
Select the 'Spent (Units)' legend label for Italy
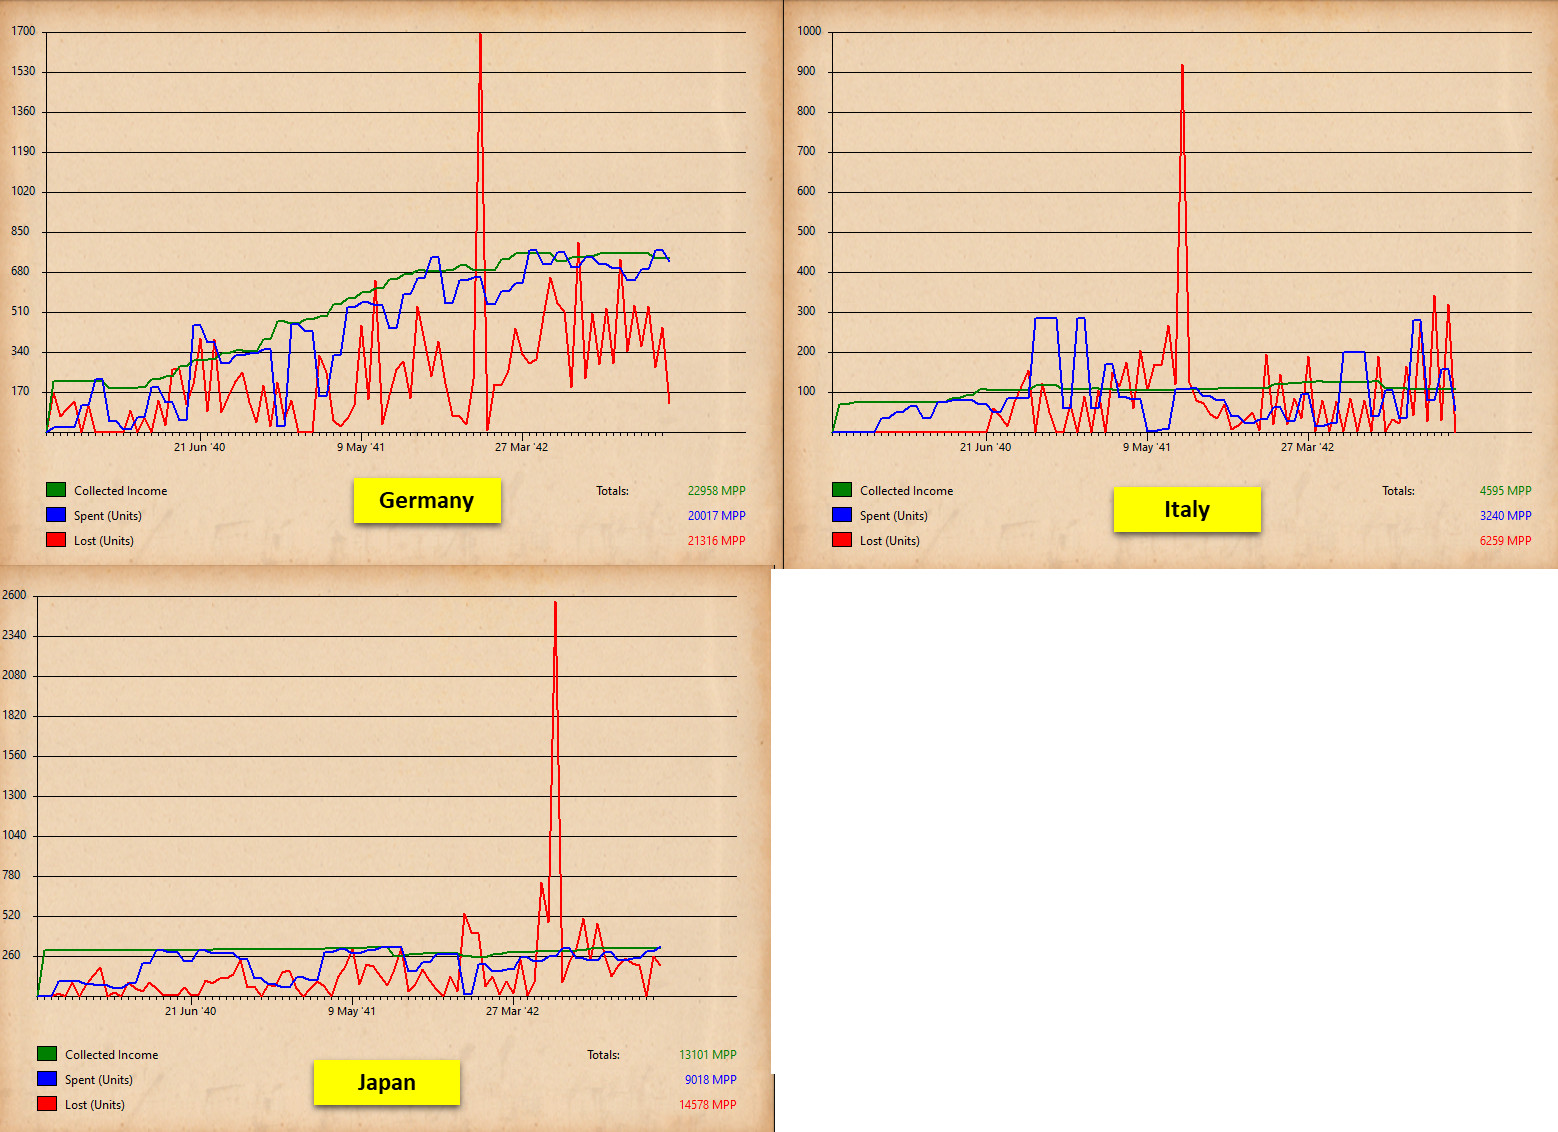point(894,516)
